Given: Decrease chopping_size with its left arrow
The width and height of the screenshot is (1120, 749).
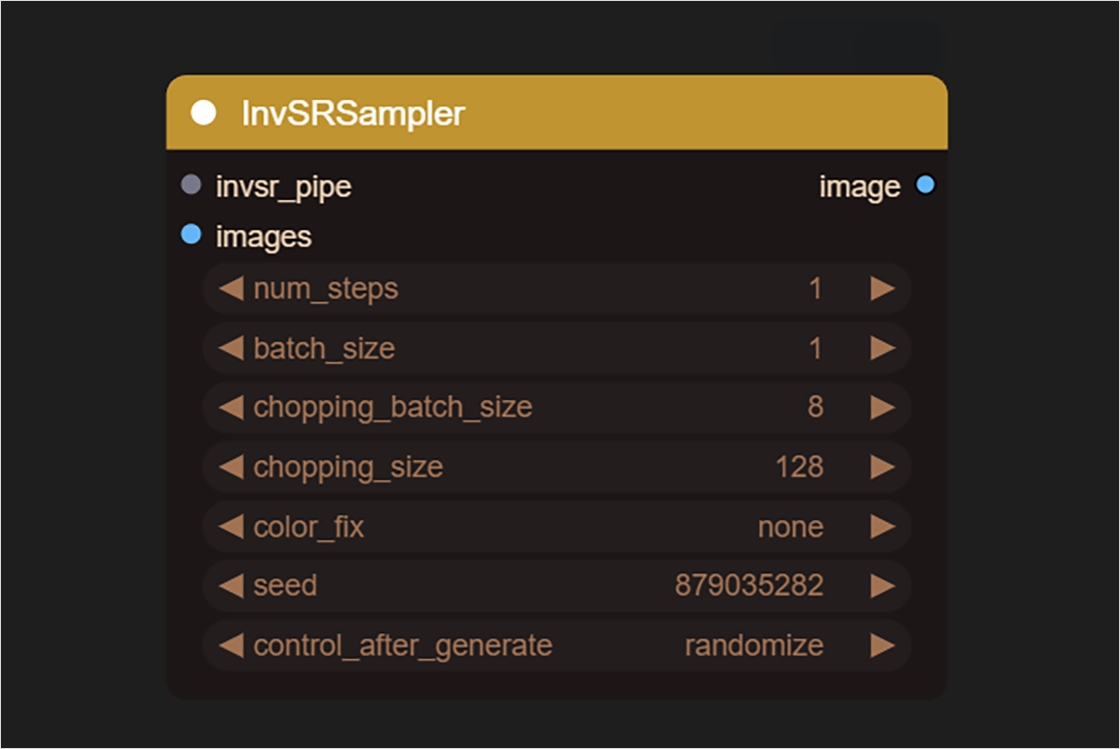Looking at the screenshot, I should point(231,467).
